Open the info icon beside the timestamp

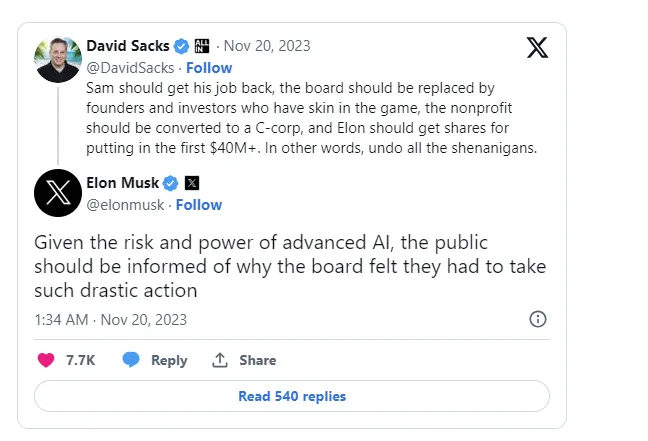tap(537, 319)
